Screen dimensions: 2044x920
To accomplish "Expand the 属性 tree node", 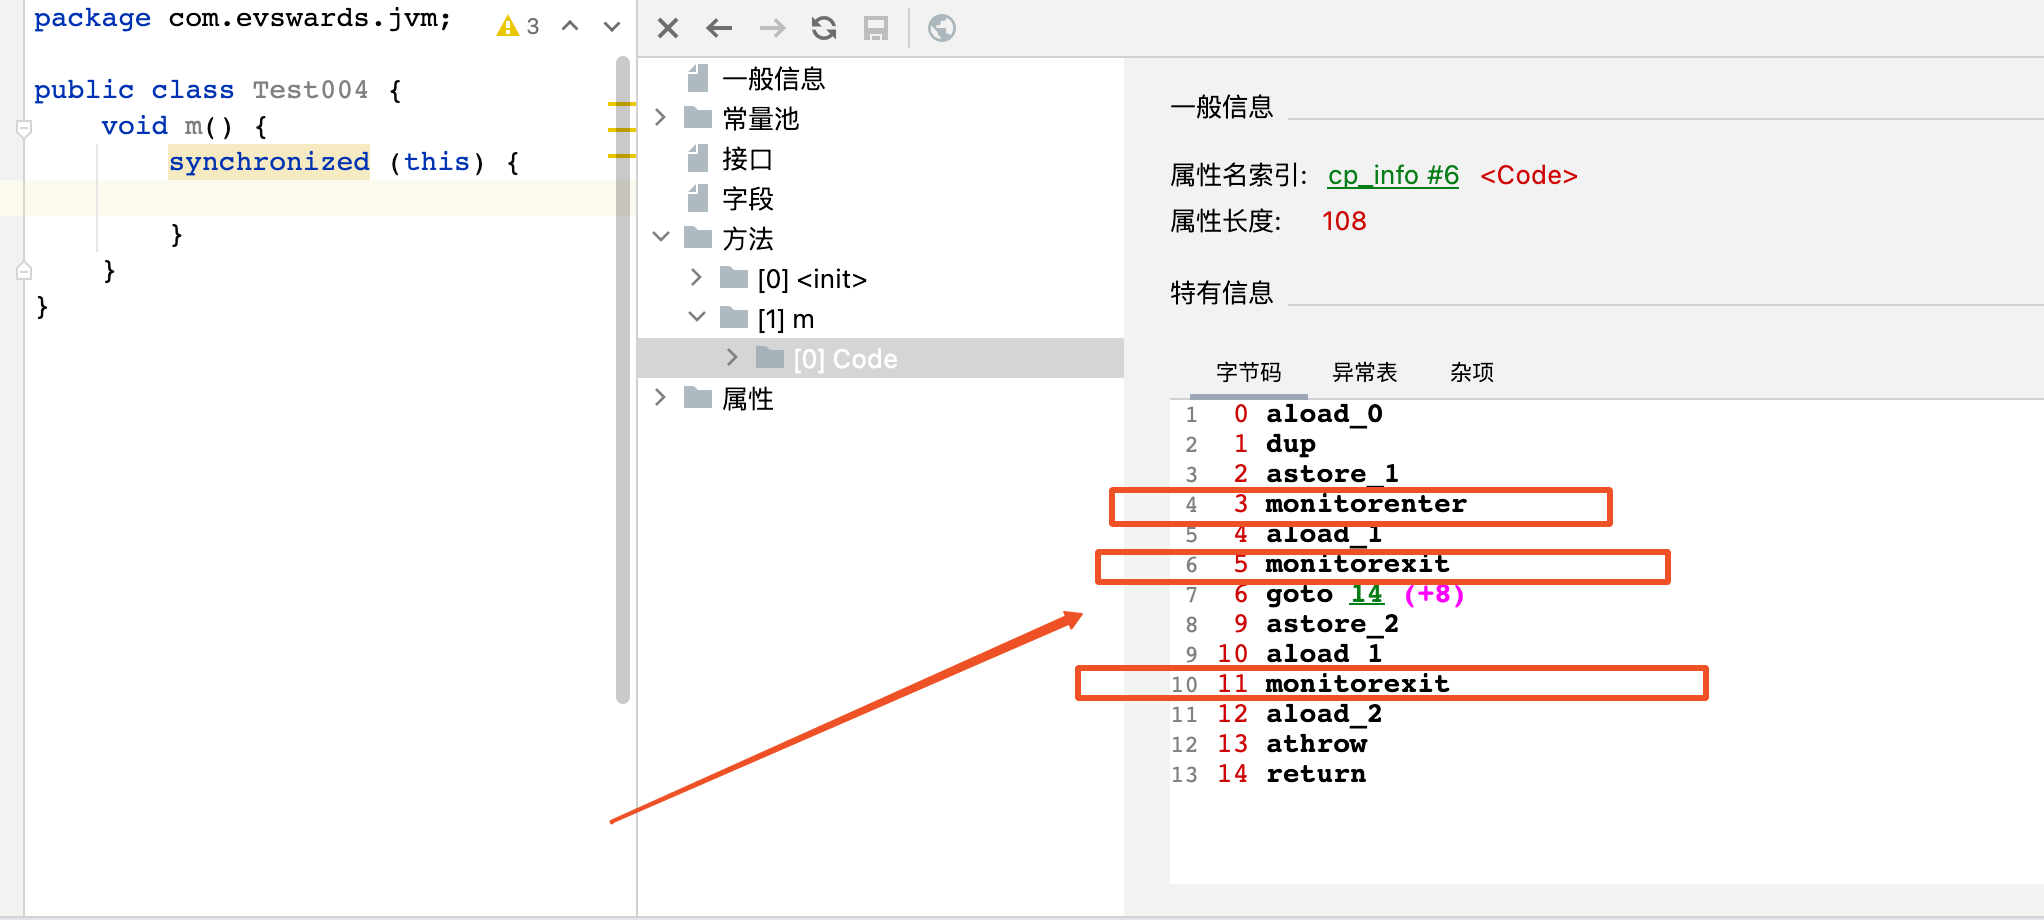I will pyautogui.click(x=660, y=398).
